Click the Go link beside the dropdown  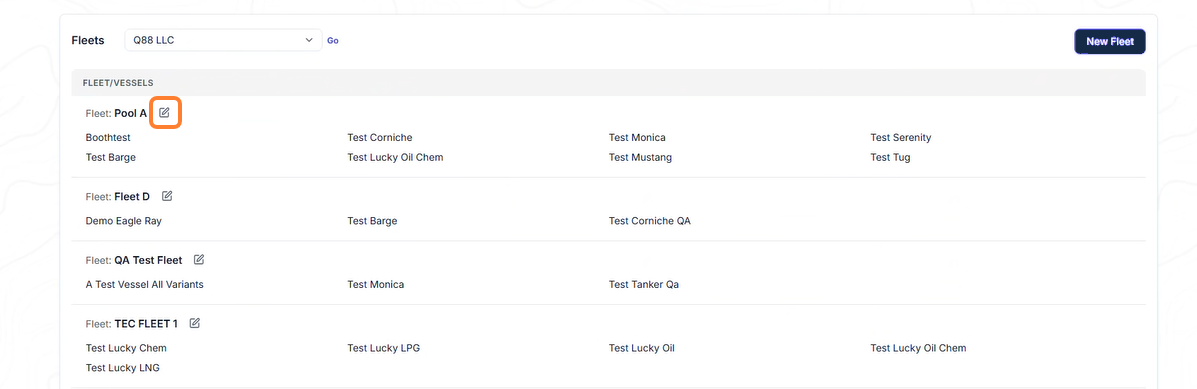click(333, 40)
